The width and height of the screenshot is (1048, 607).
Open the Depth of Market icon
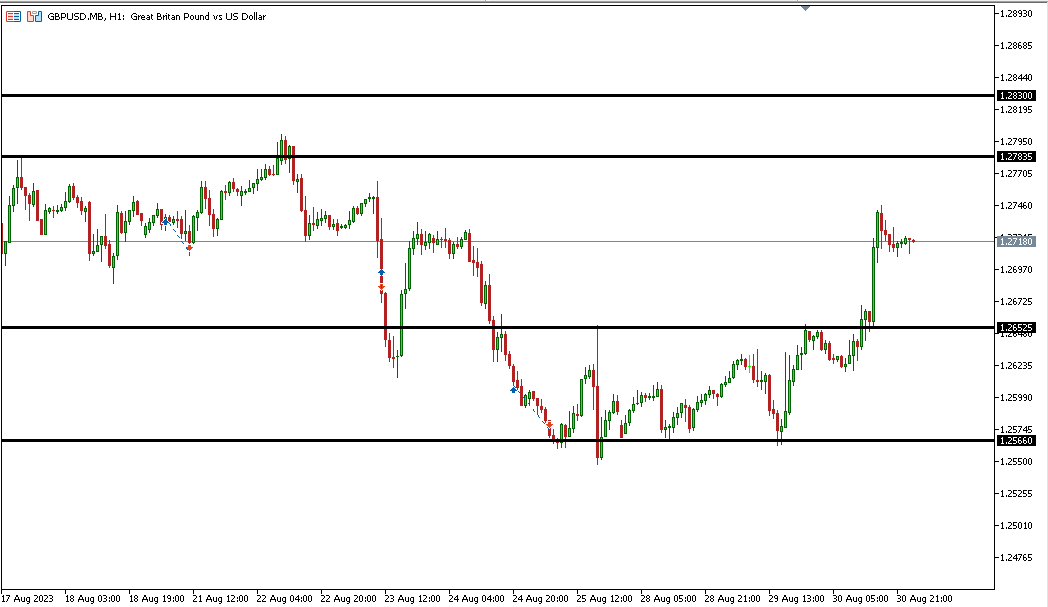tap(34, 17)
